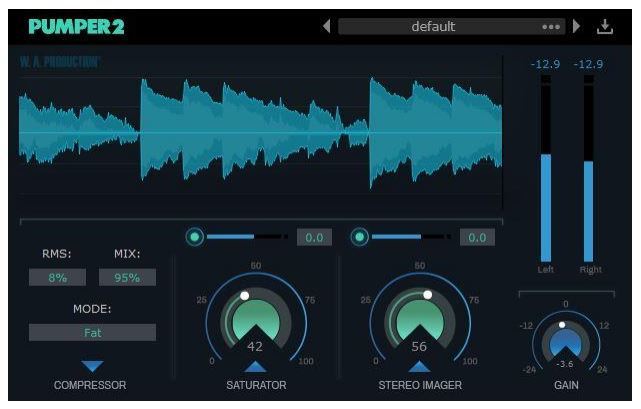Image resolution: width=641 pixels, height=409 pixels.
Task: Expand the Compressor section down arrow
Action: point(92,366)
